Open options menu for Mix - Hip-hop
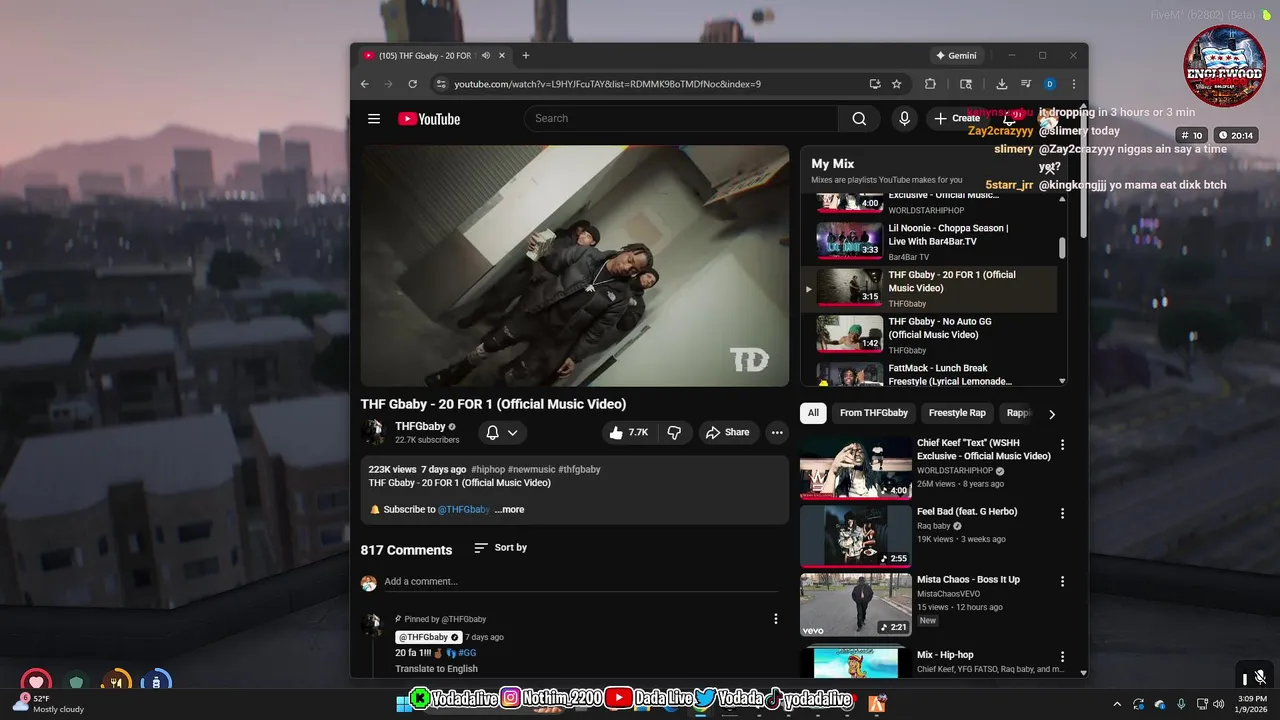1280x720 pixels. pos(1062,657)
